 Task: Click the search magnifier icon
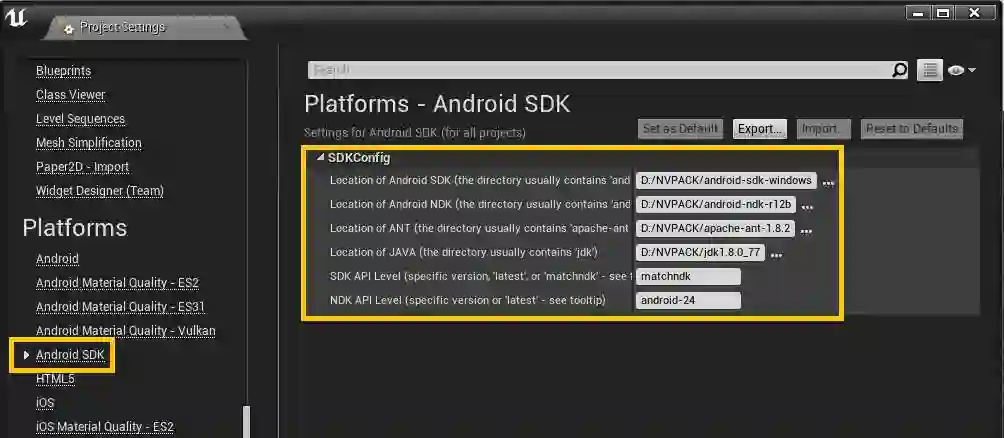point(900,70)
